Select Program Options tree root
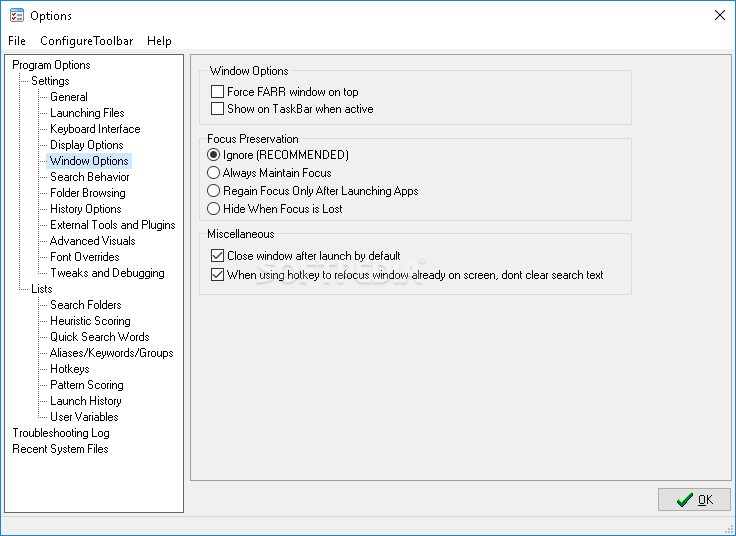 tap(51, 65)
